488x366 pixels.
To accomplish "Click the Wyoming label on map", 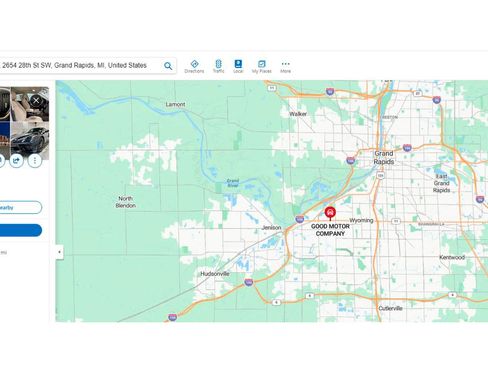I will pos(361,220).
